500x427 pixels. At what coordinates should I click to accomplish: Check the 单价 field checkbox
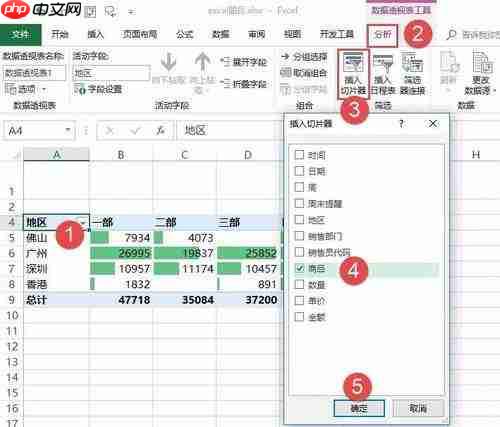pyautogui.click(x=299, y=300)
